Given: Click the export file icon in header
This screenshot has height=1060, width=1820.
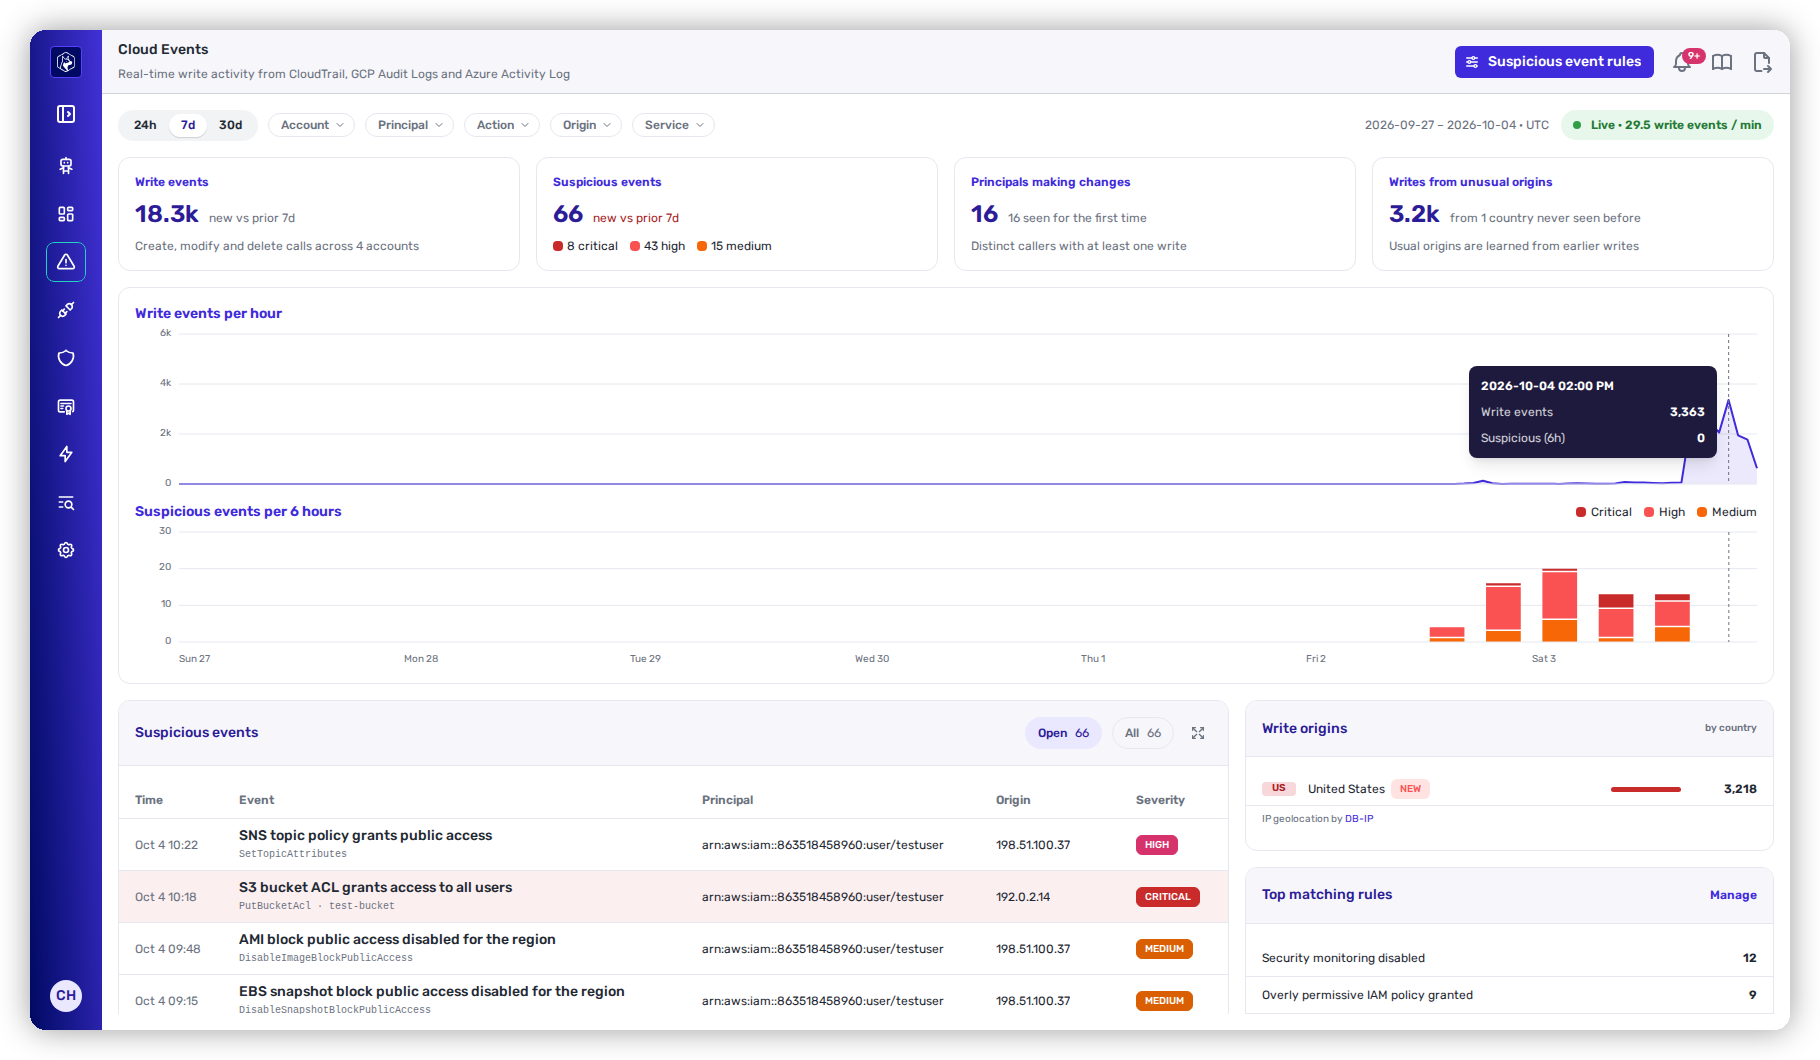Looking at the screenshot, I should point(1762,62).
